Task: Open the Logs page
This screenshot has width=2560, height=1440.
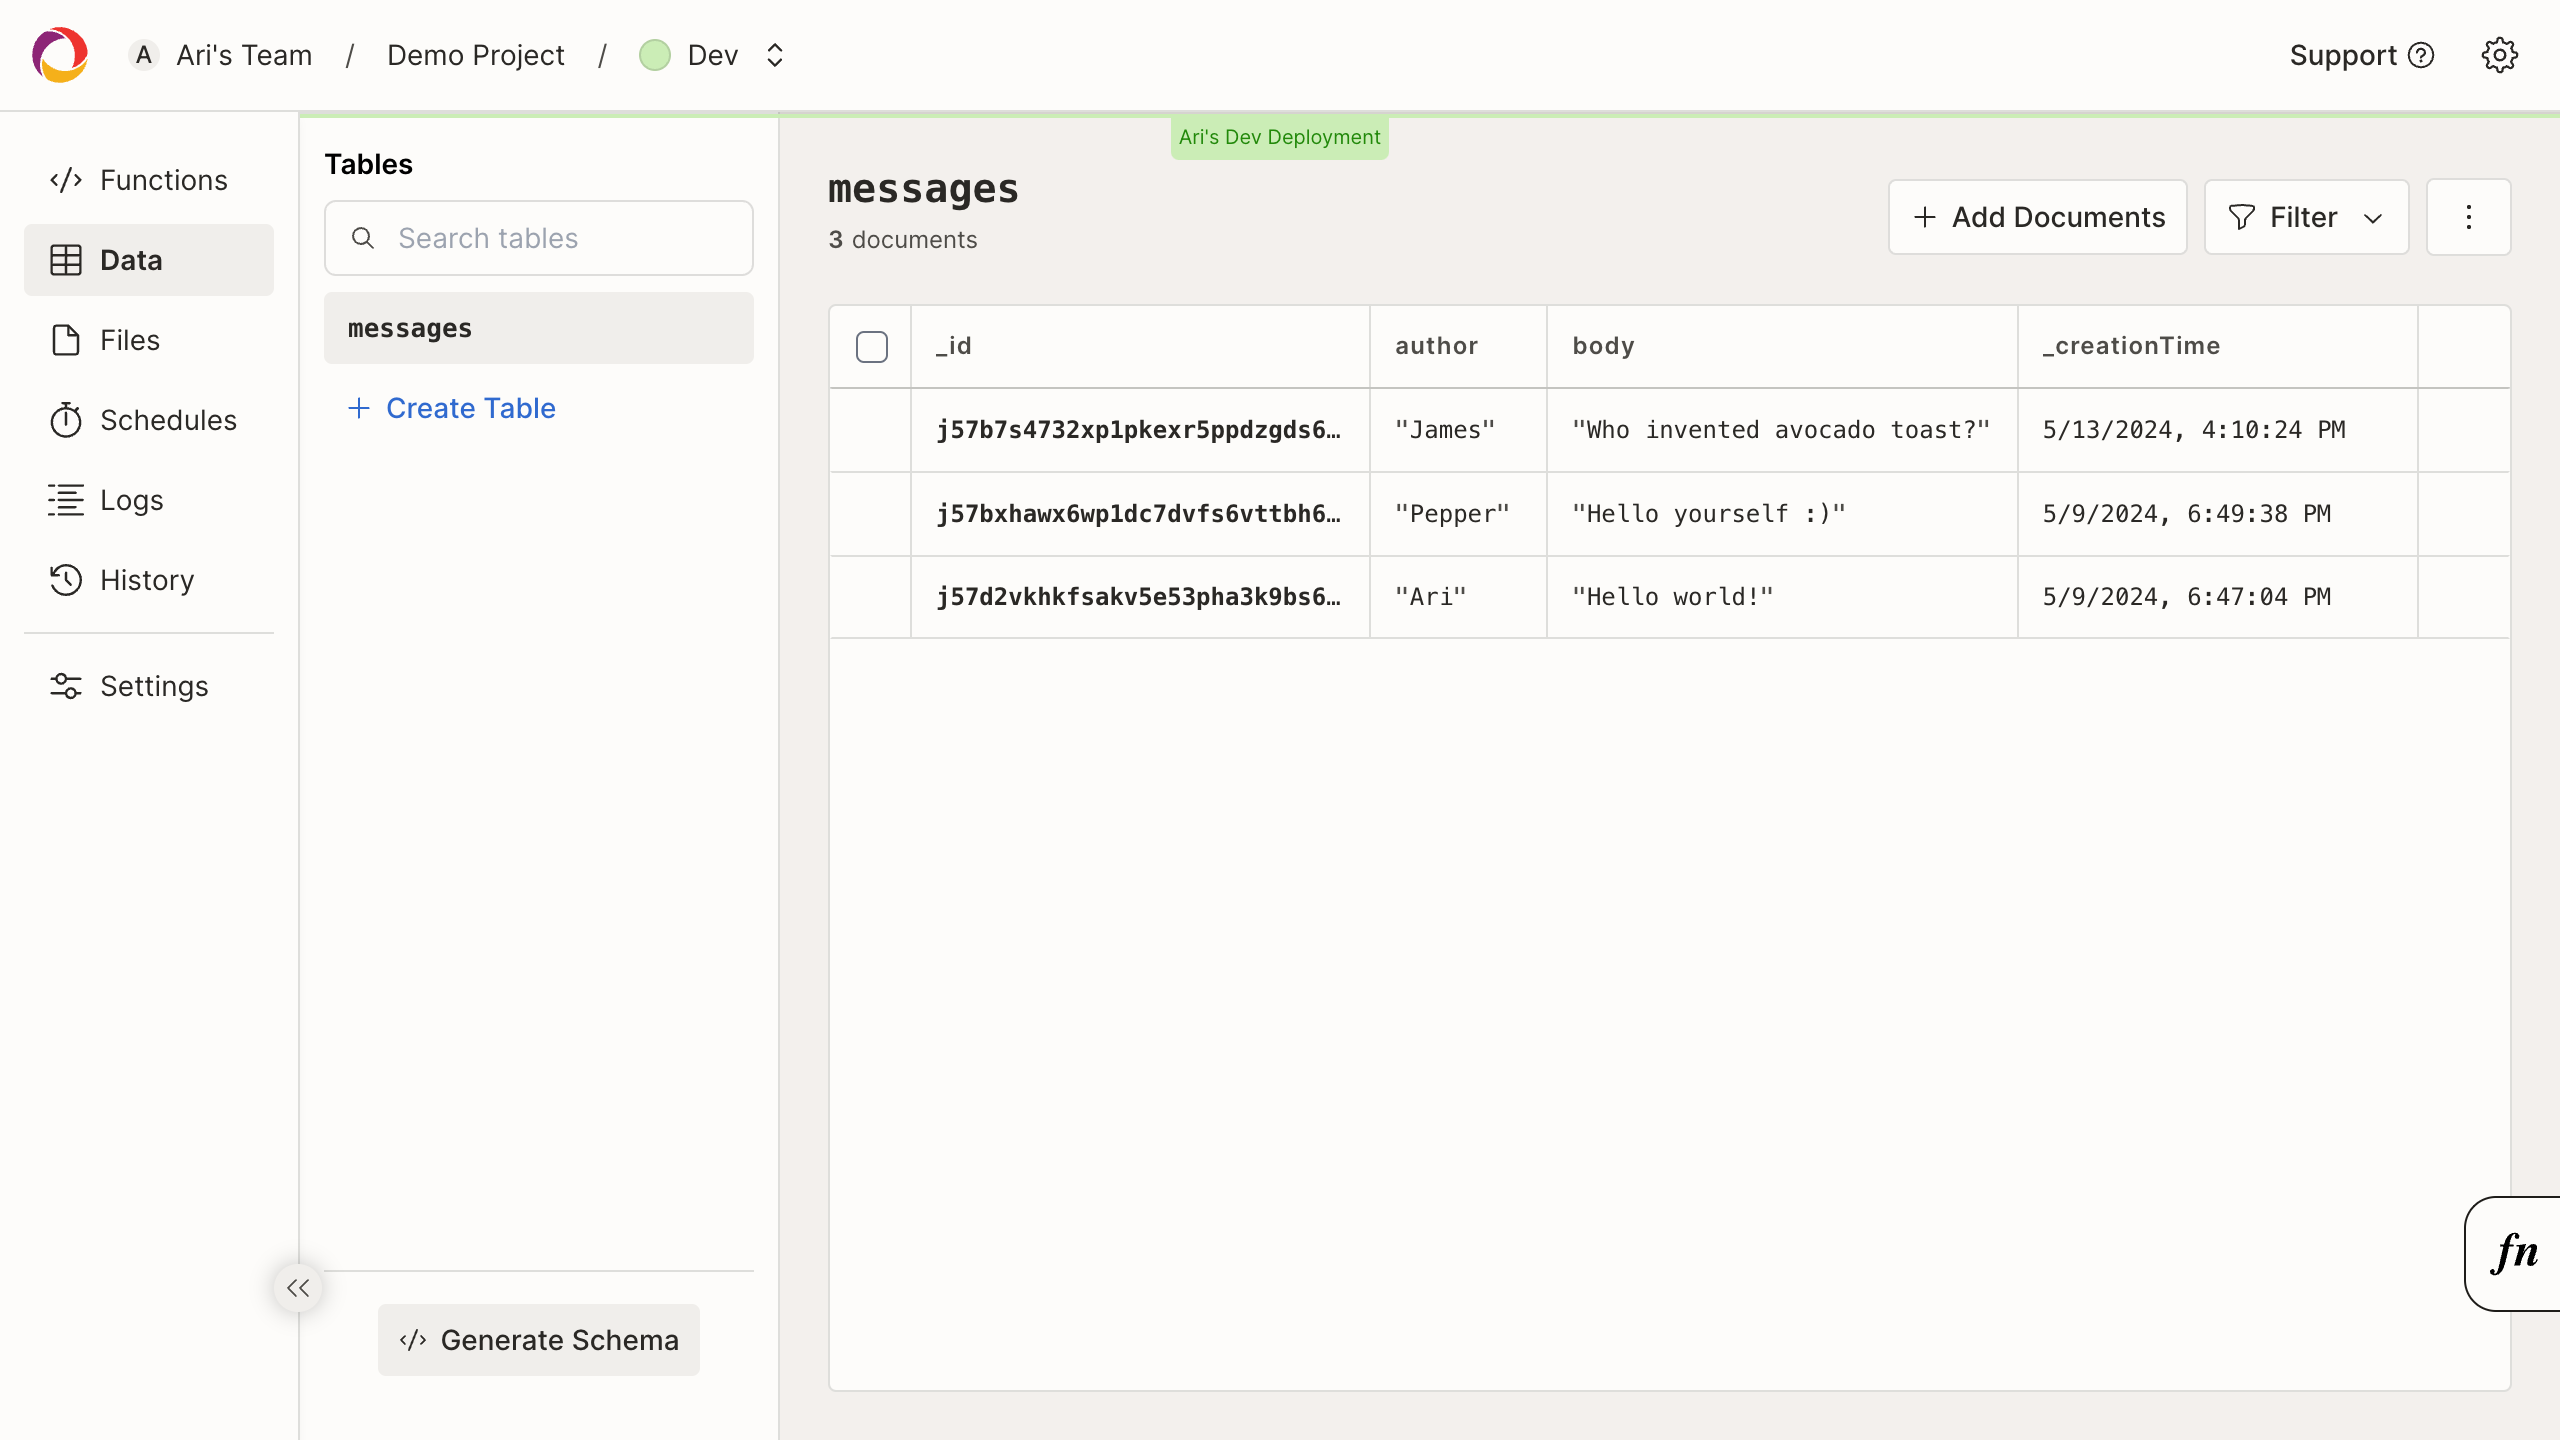Action: [148, 500]
